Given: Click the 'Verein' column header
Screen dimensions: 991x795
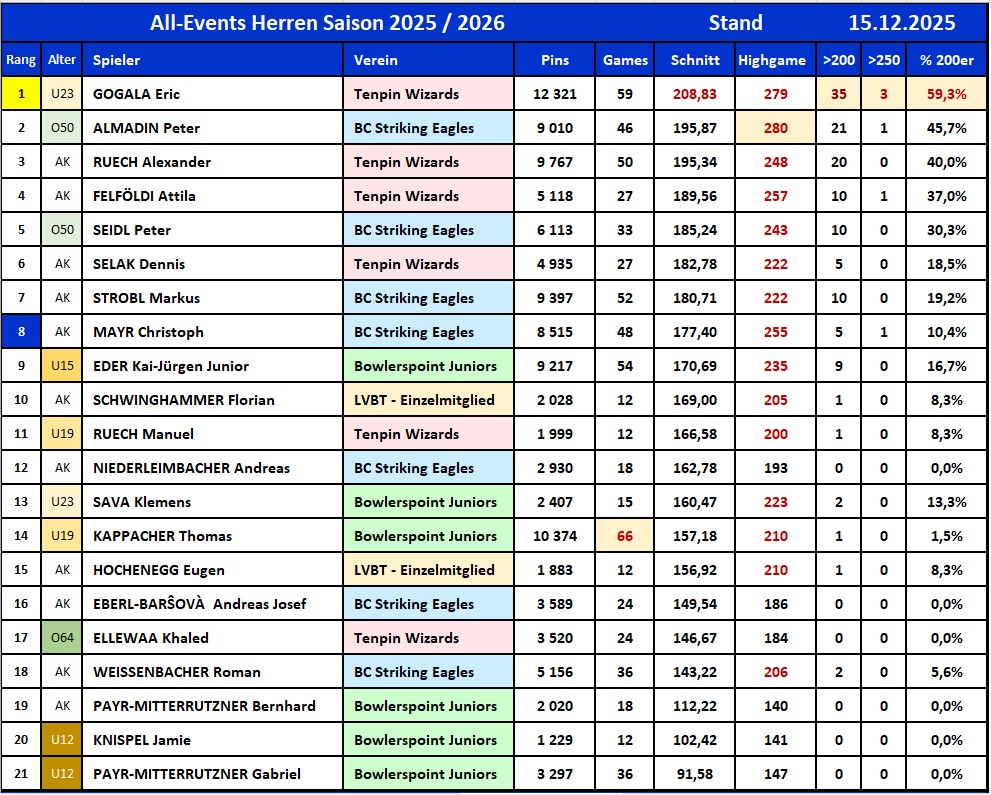Looking at the screenshot, I should [376, 60].
